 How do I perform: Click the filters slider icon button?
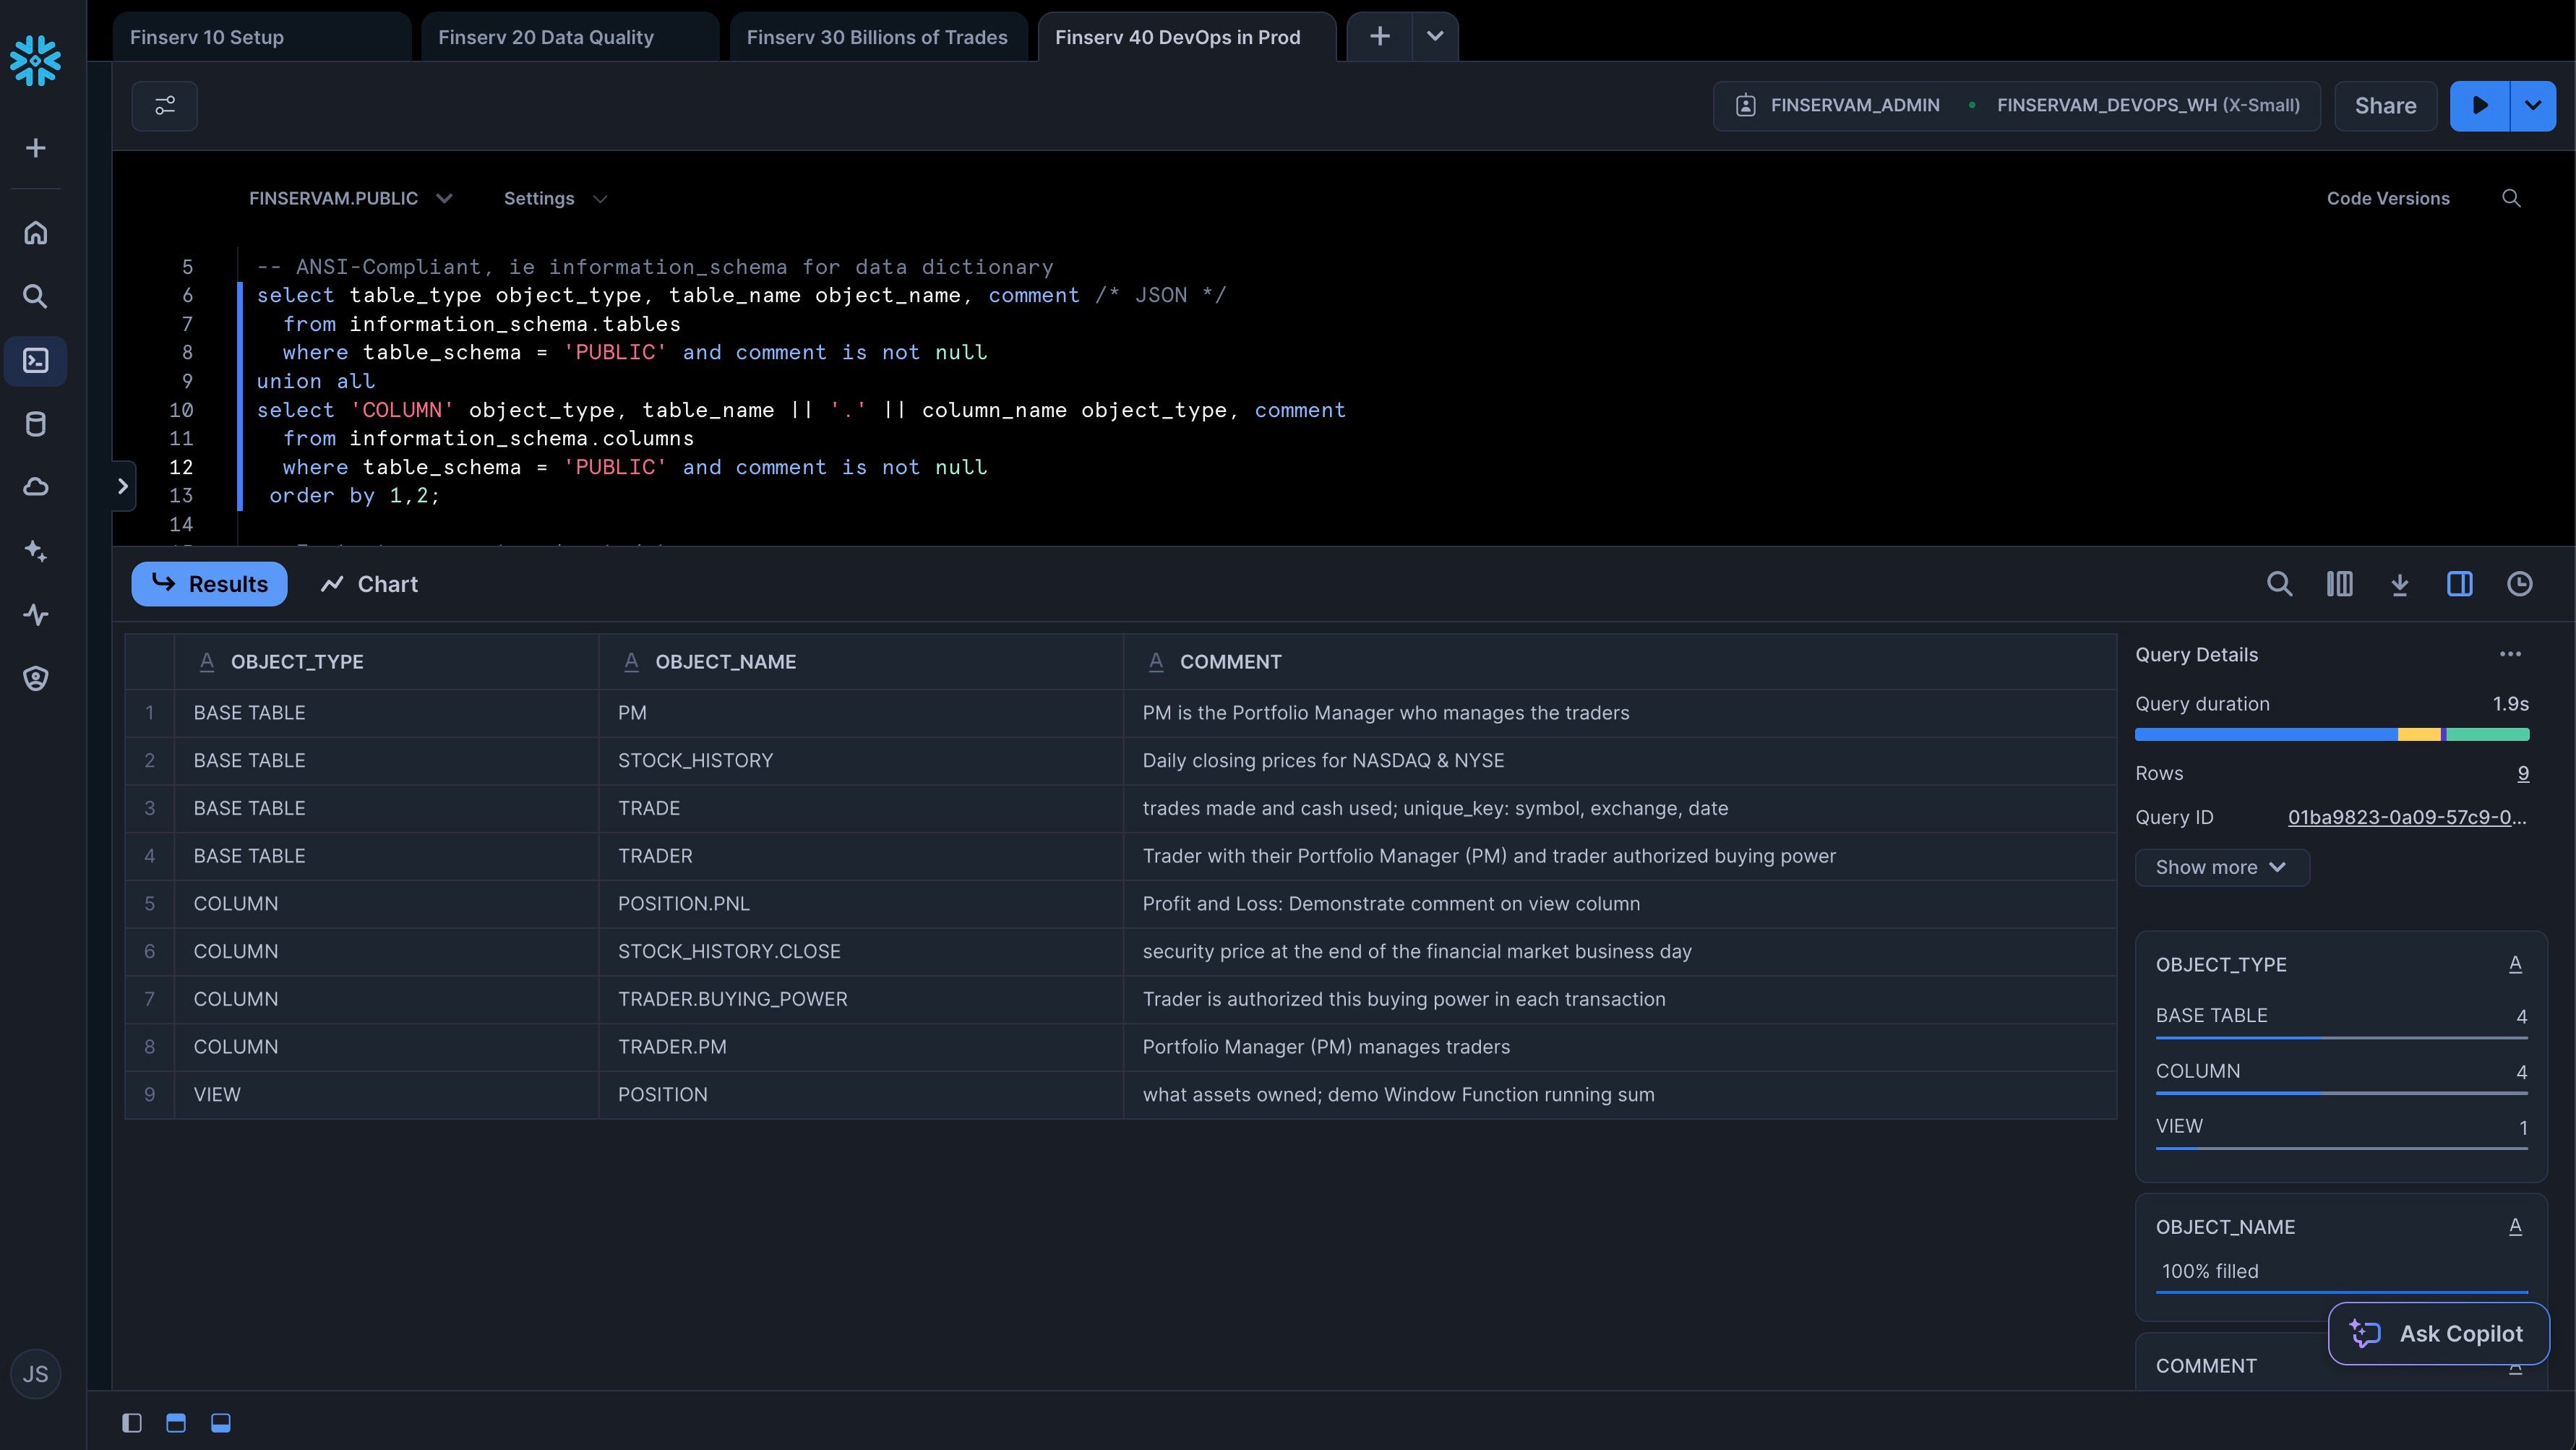(x=165, y=106)
